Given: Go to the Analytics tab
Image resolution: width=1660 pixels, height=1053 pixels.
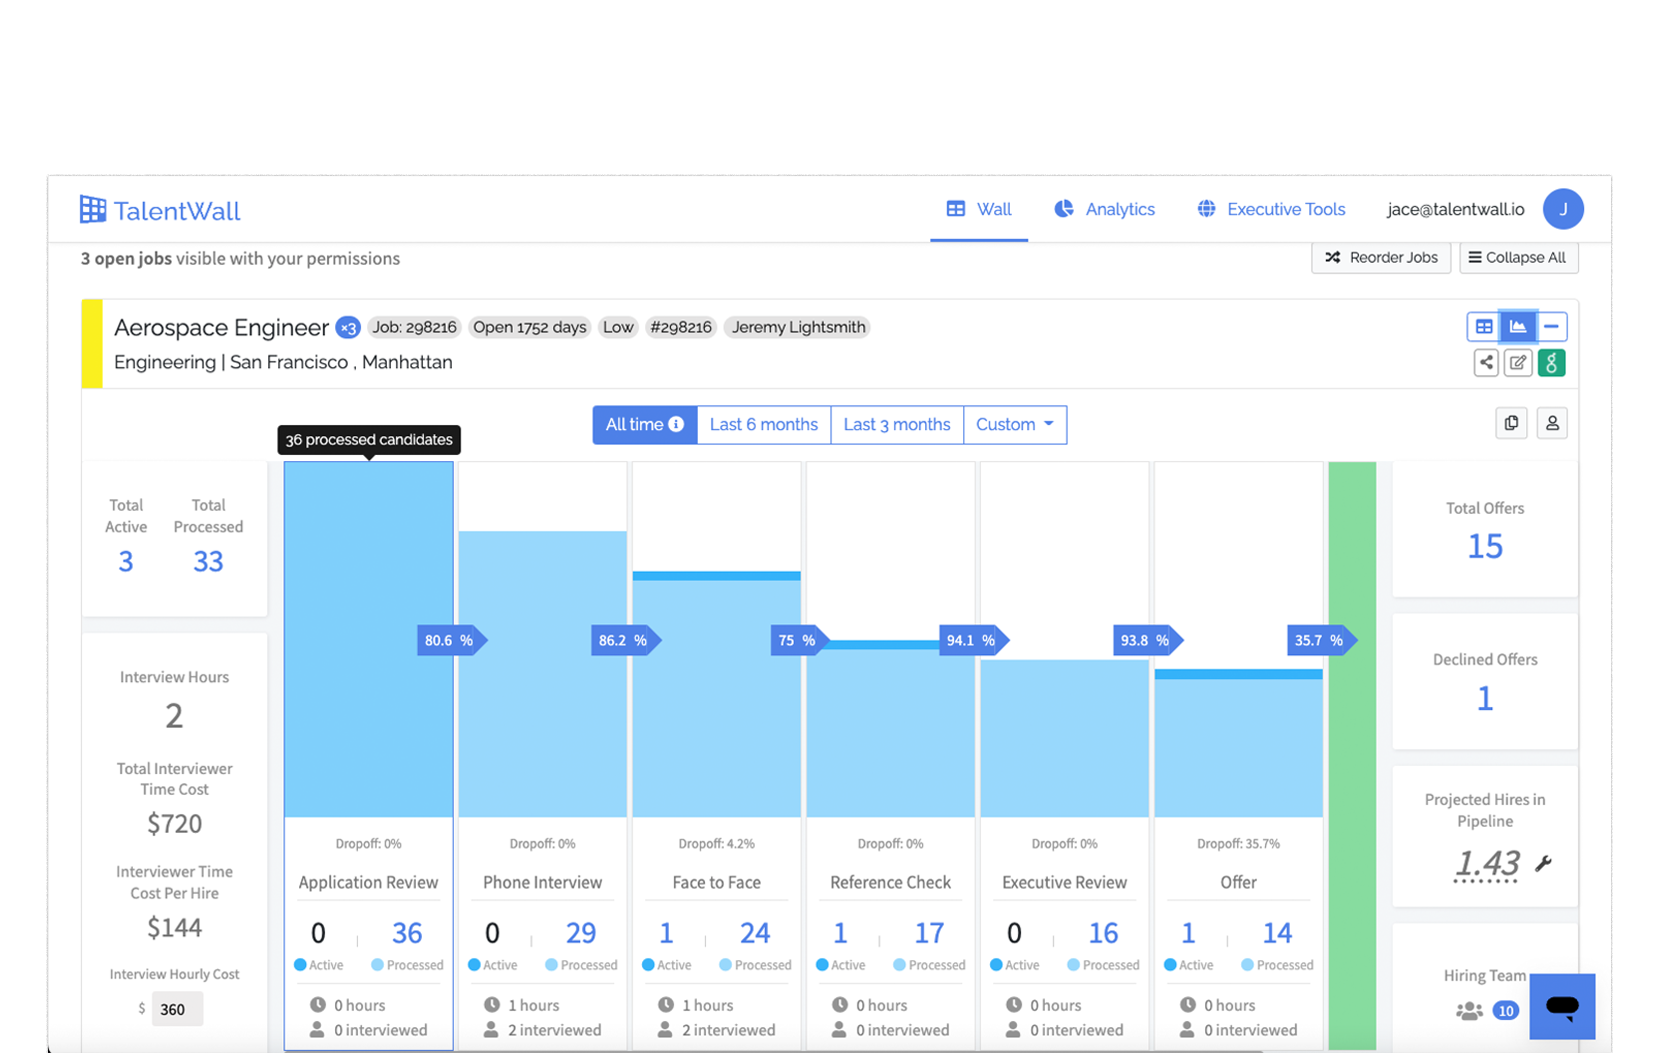Looking at the screenshot, I should [x=1105, y=209].
